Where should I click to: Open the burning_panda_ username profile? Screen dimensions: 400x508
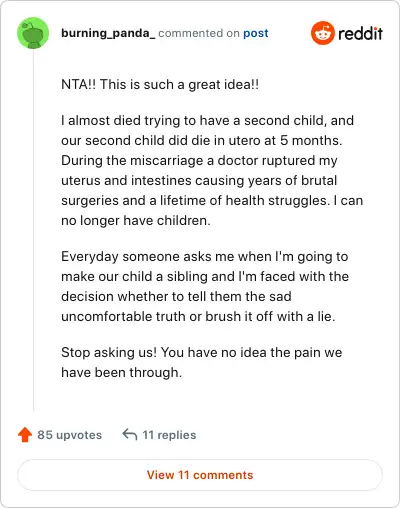pyautogui.click(x=108, y=33)
